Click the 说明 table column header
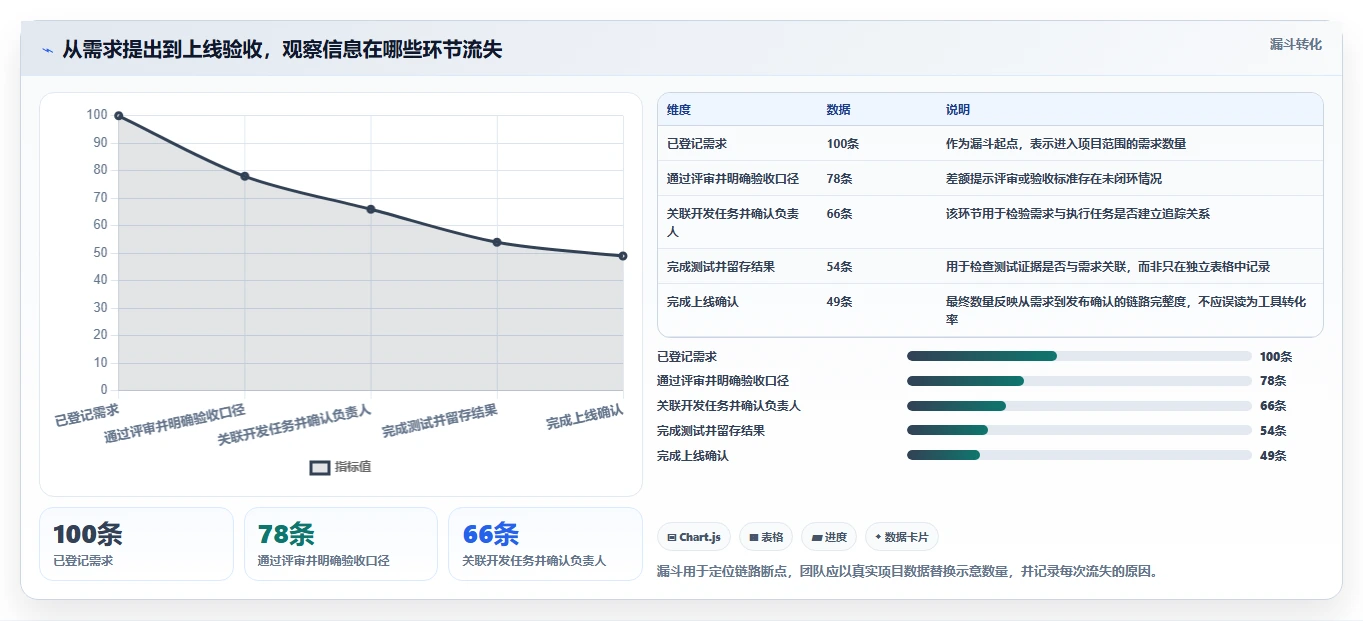 tap(958, 110)
